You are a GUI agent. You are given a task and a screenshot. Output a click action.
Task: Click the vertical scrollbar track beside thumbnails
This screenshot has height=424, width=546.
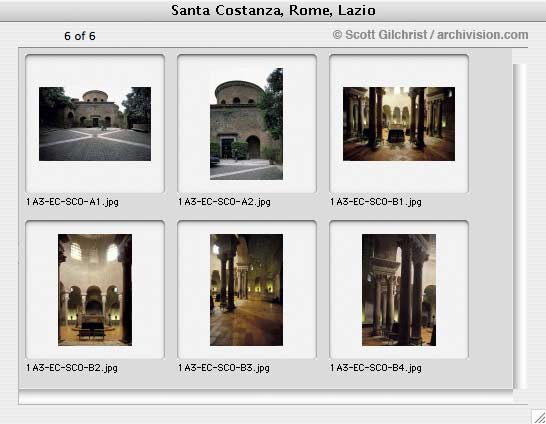click(x=519, y=226)
